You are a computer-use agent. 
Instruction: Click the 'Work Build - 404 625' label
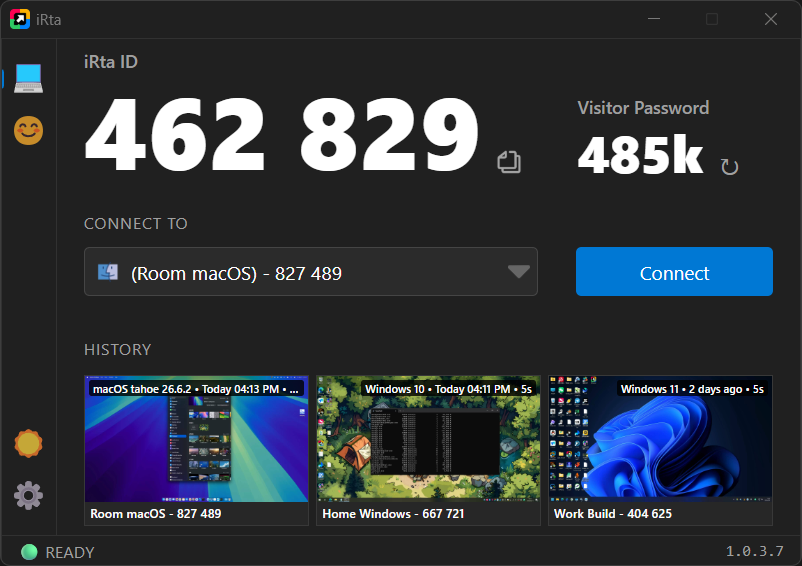(613, 514)
